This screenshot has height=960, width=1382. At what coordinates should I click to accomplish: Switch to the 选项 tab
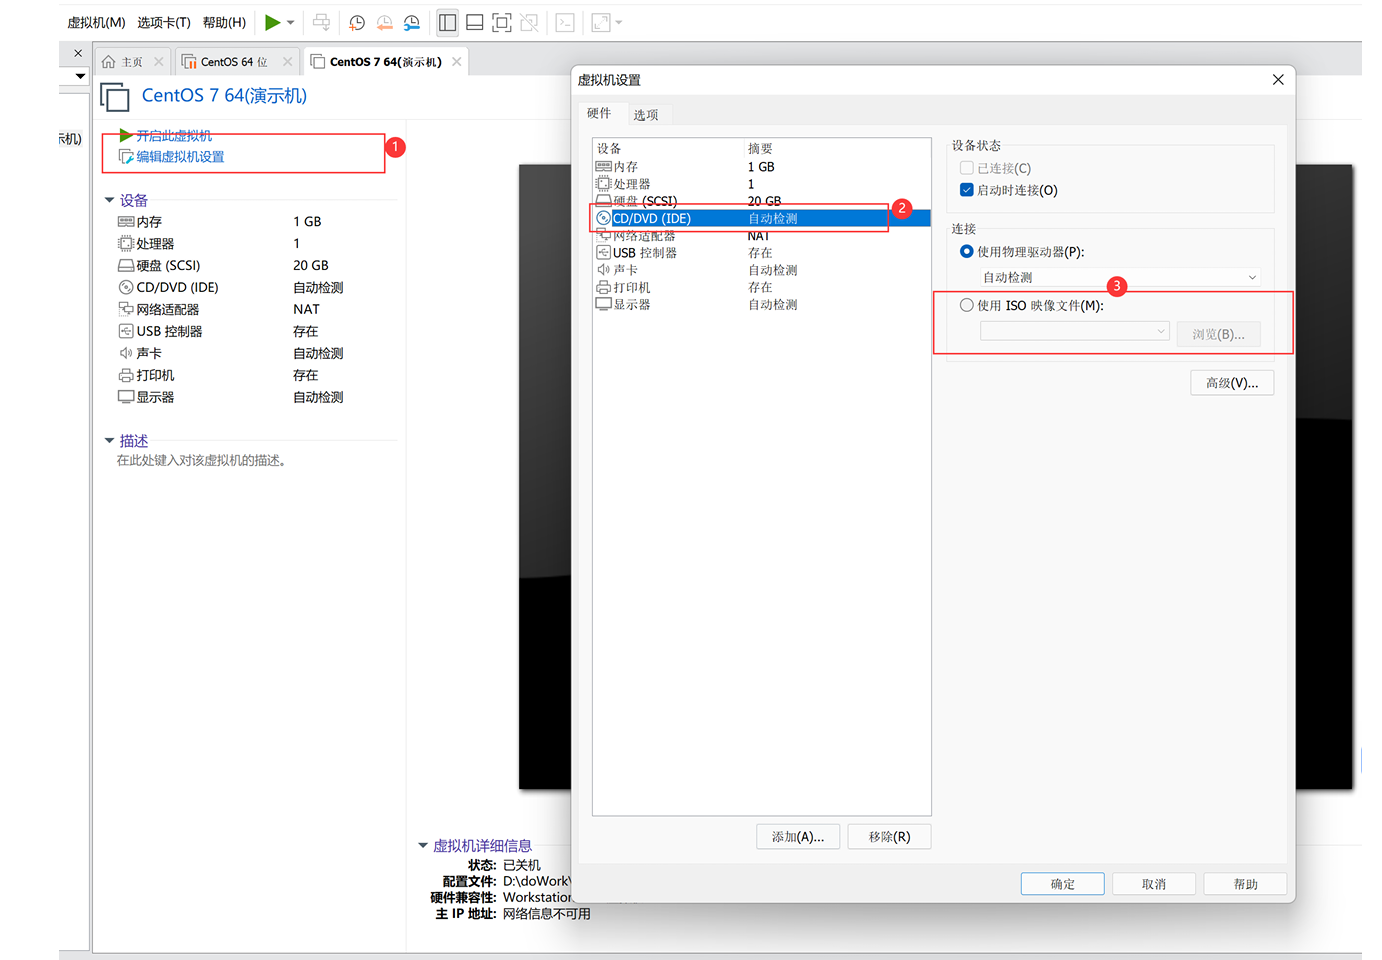[646, 115]
